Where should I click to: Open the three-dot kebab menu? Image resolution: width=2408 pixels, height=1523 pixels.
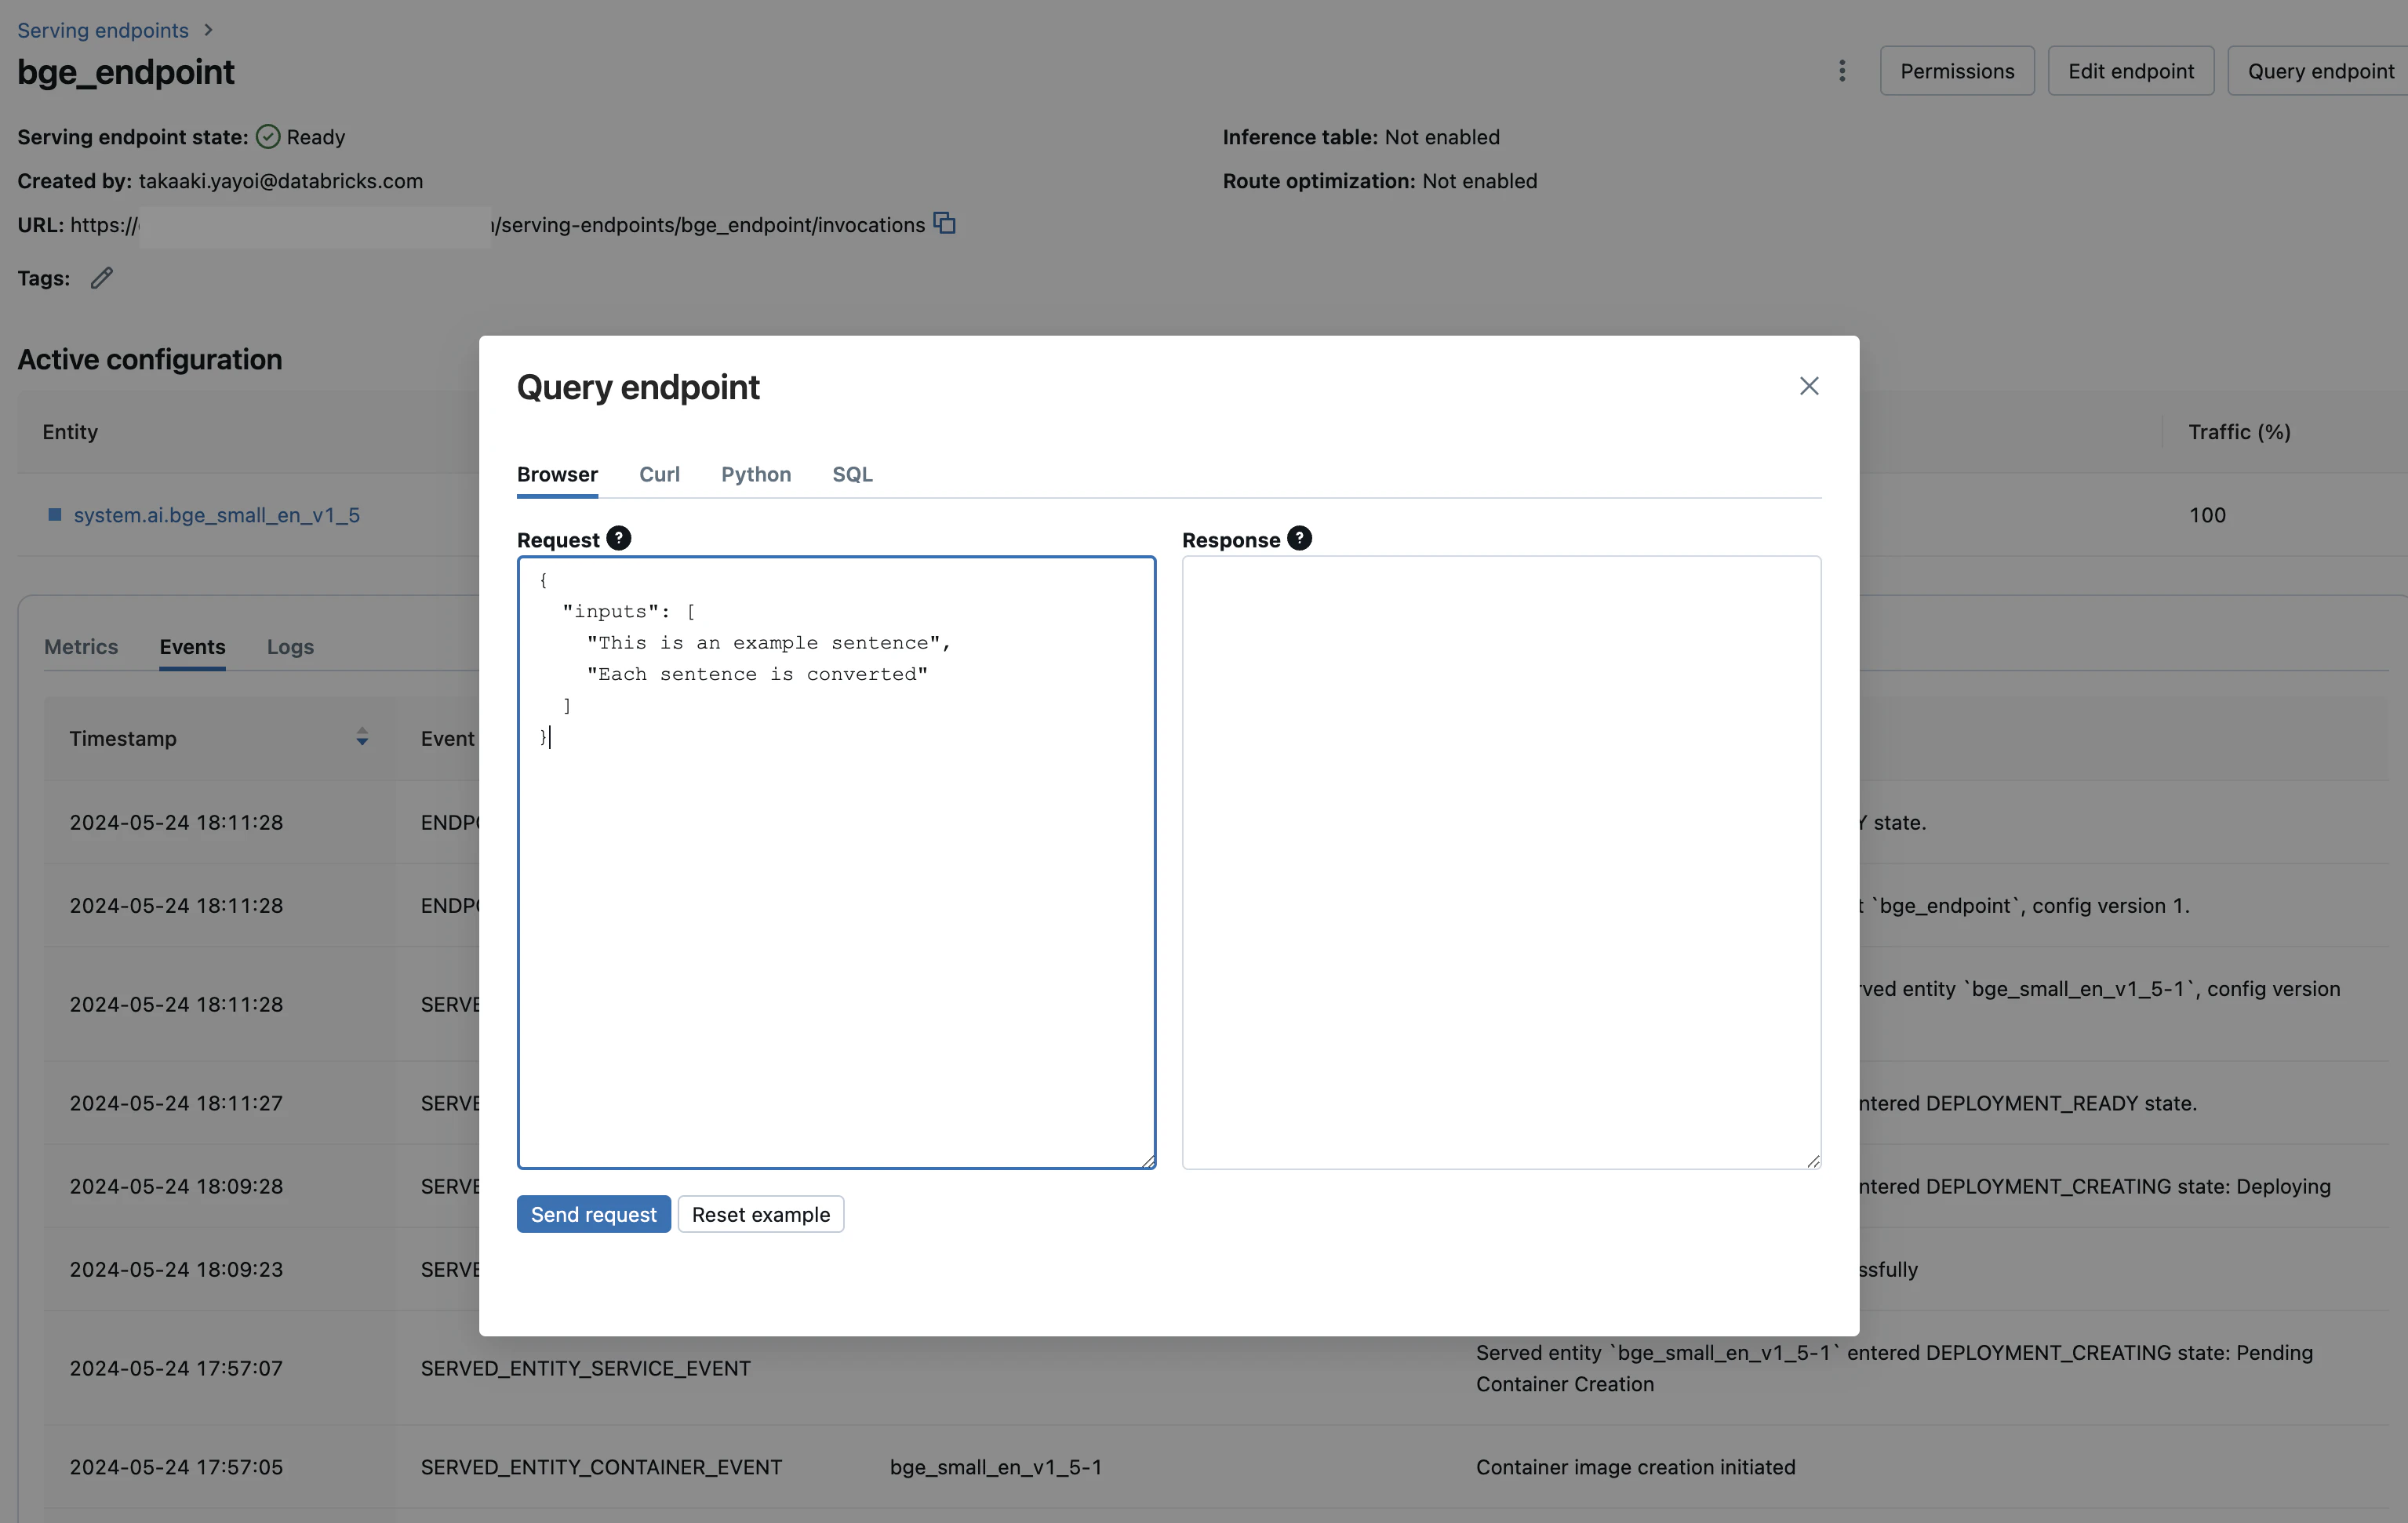[x=1841, y=71]
